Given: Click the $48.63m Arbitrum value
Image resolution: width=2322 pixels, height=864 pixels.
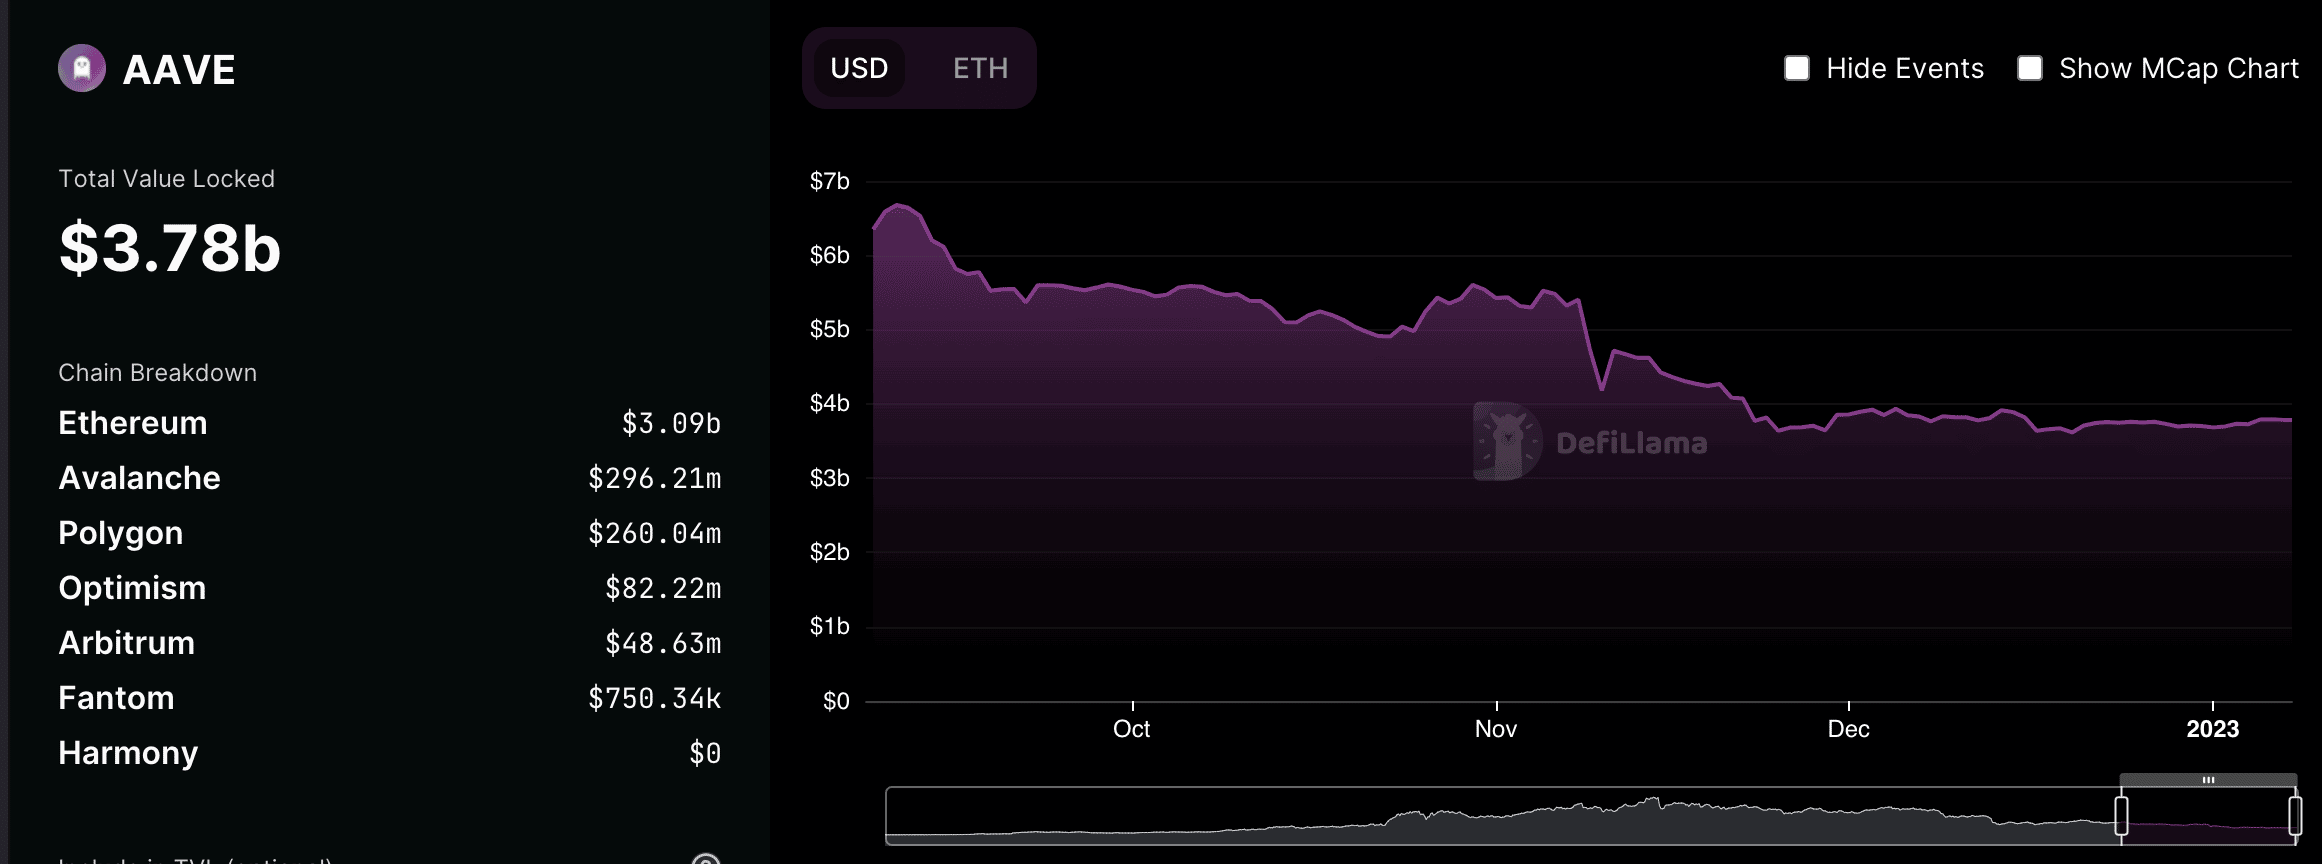Looking at the screenshot, I should (663, 644).
